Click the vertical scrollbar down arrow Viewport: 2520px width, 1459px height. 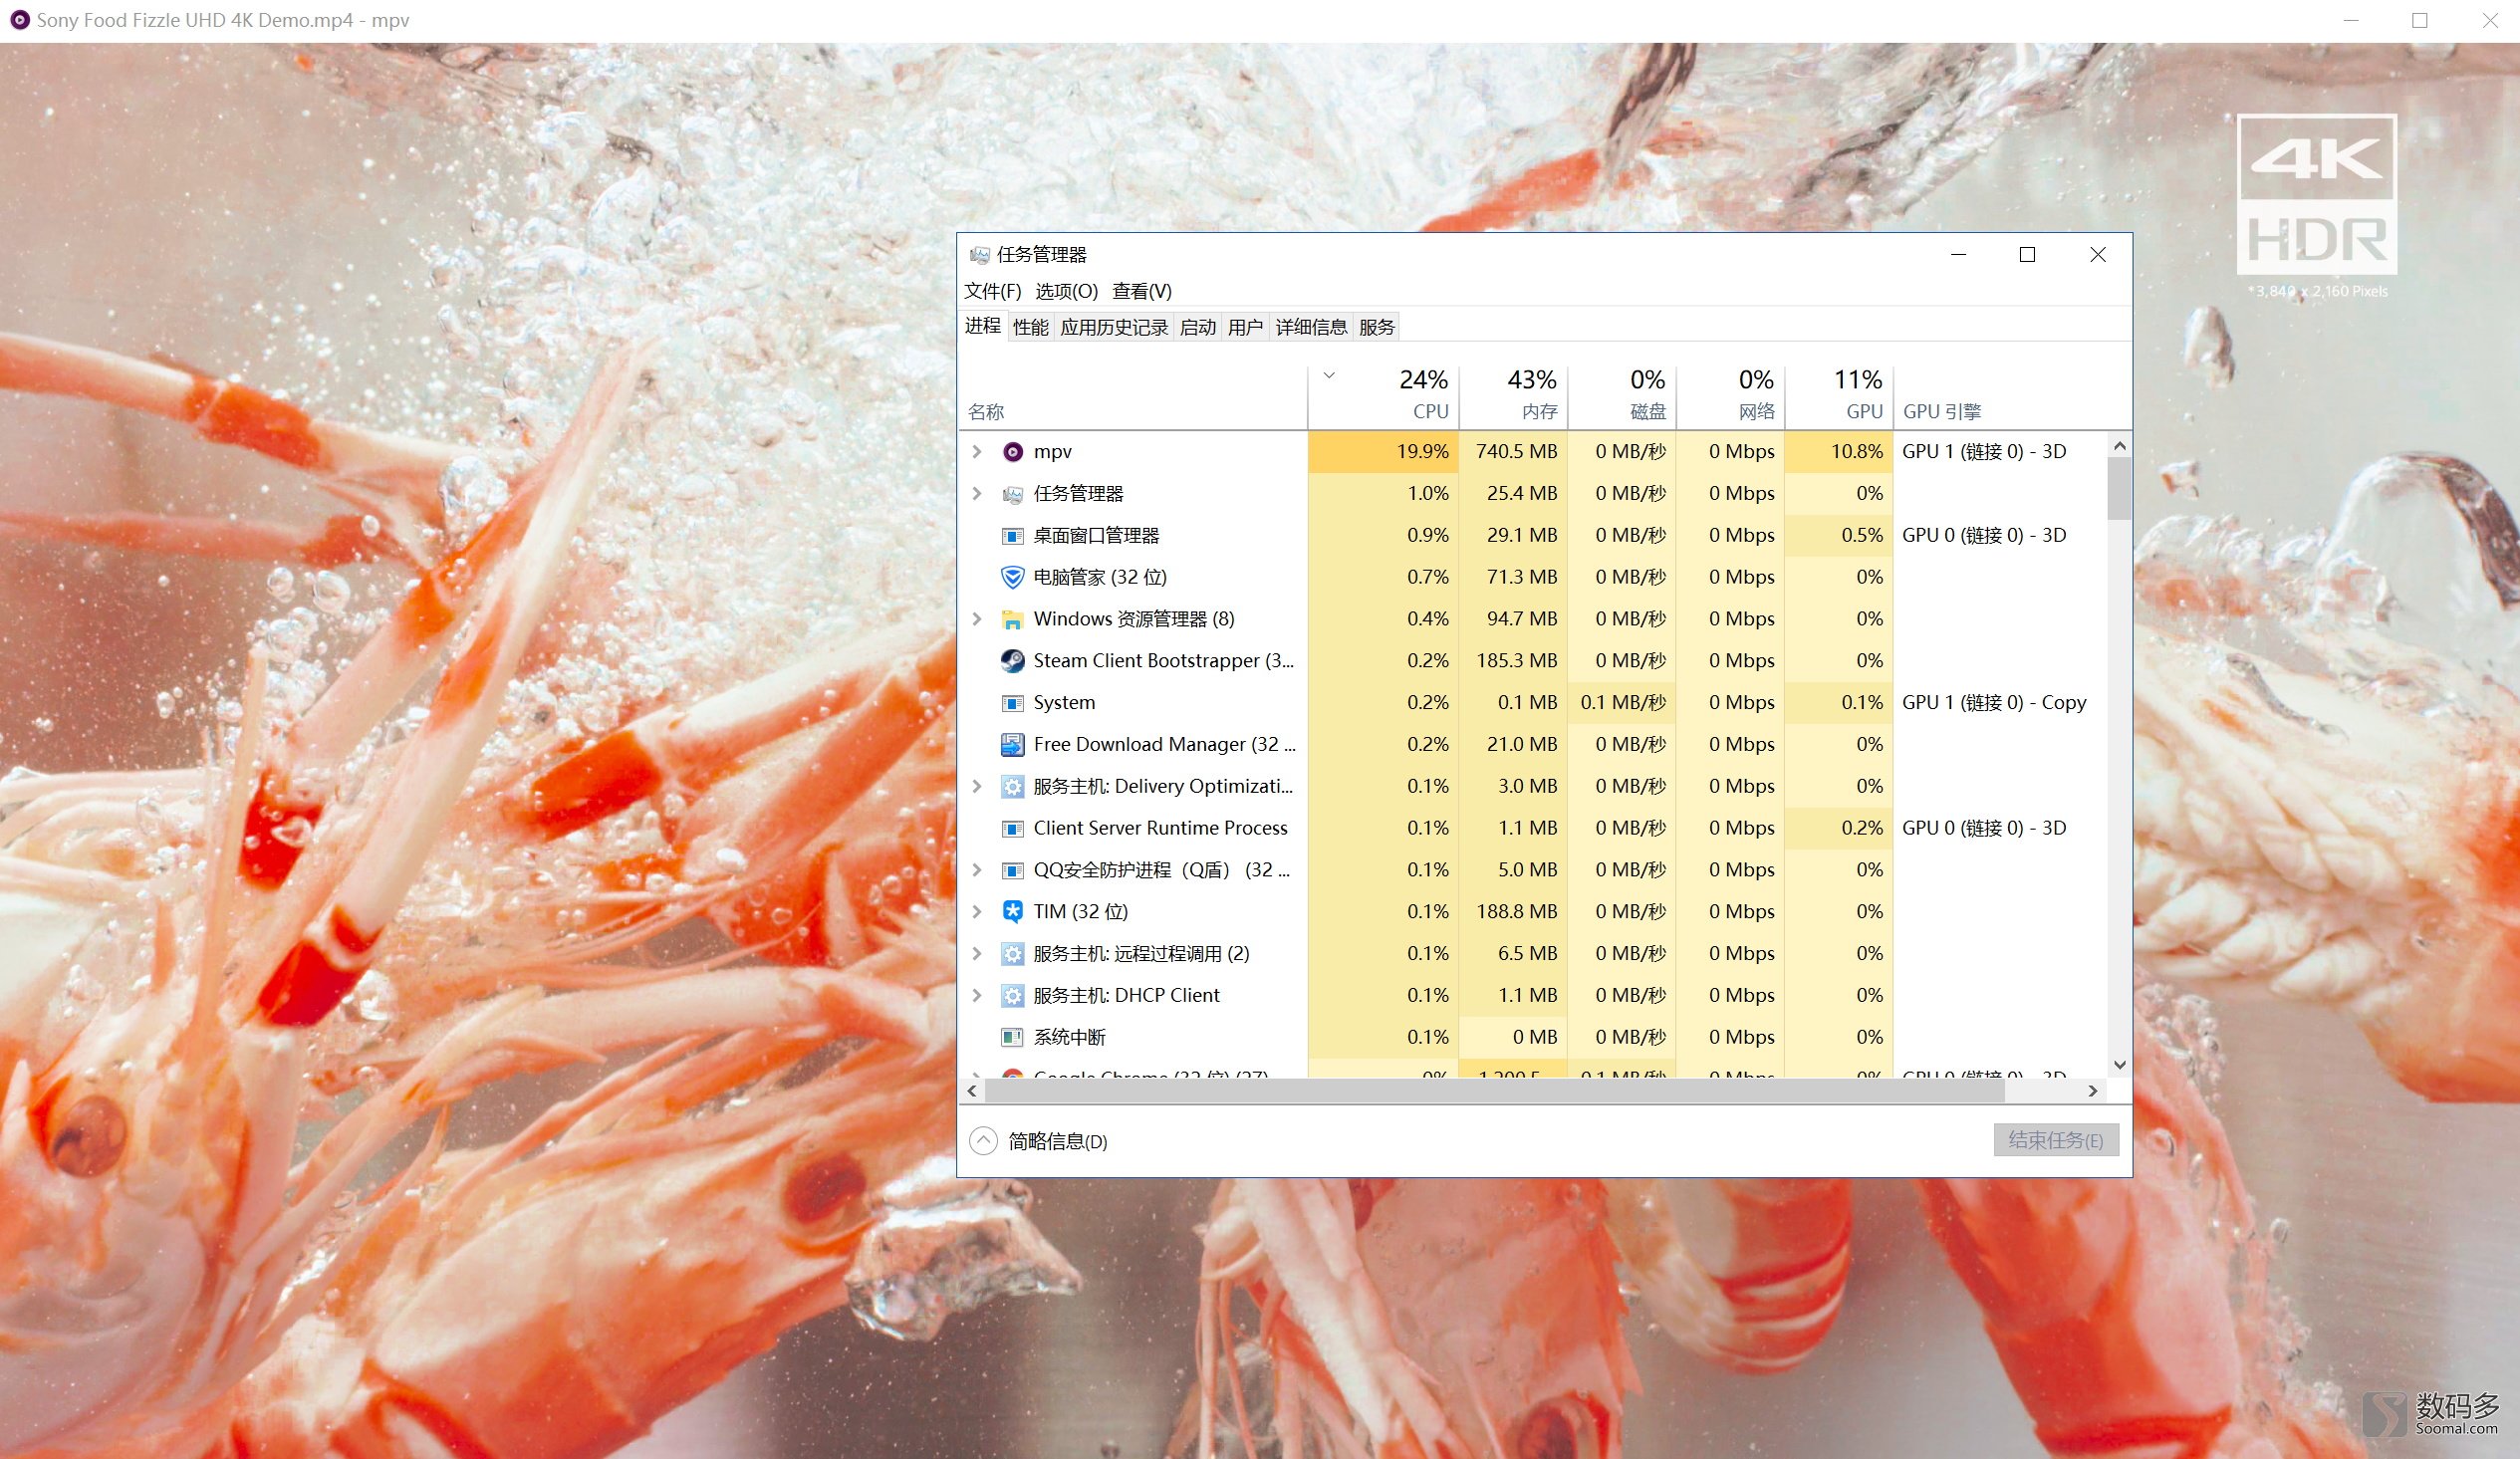tap(2118, 1065)
